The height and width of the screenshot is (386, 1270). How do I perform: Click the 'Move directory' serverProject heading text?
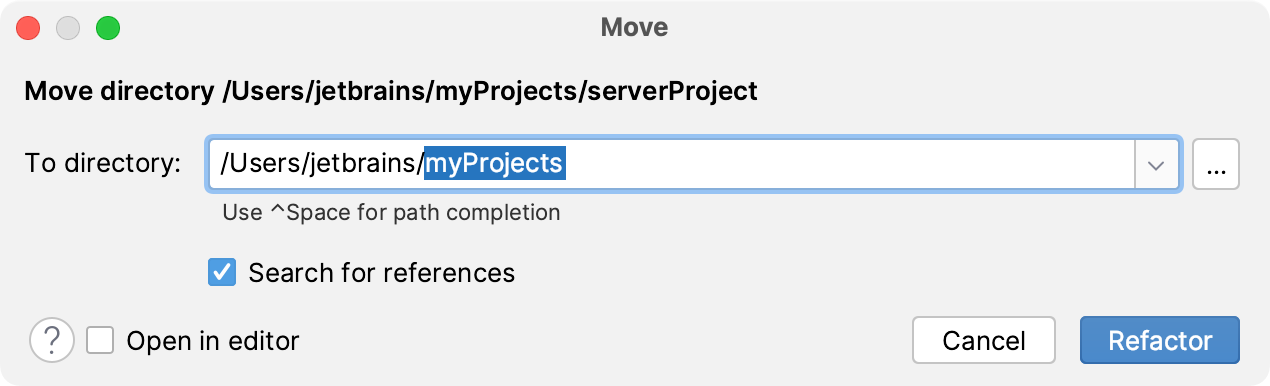click(391, 92)
